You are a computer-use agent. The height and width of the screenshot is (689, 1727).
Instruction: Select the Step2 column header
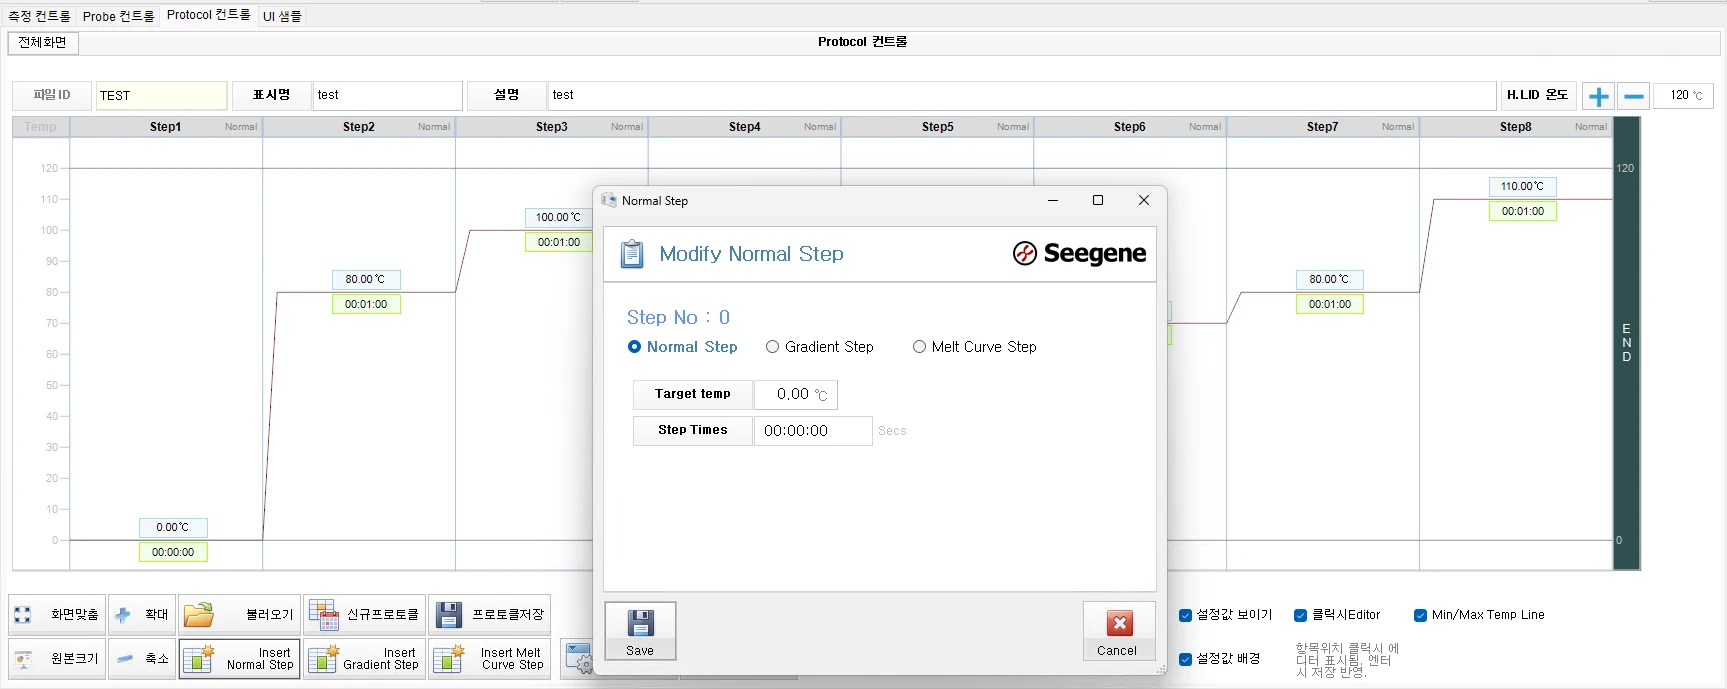click(x=359, y=127)
